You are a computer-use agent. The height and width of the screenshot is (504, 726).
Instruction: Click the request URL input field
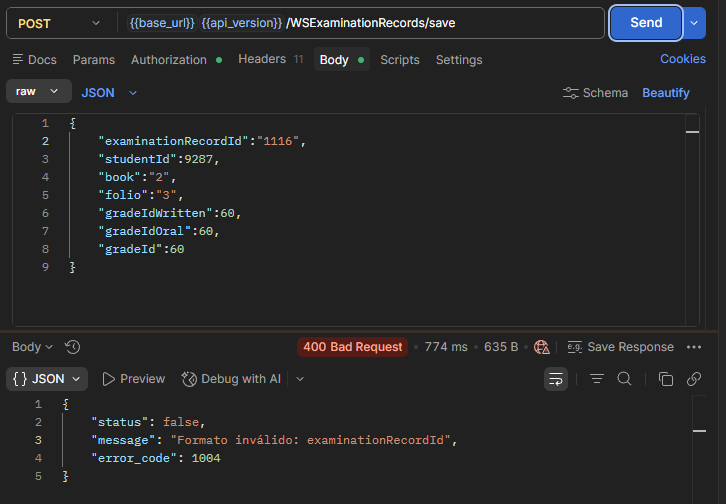pyautogui.click(x=361, y=23)
